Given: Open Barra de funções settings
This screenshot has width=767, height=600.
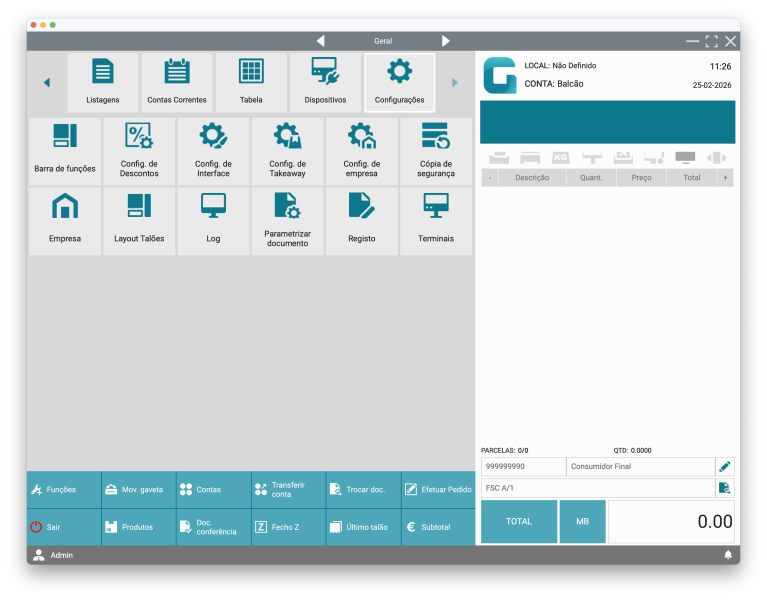Looking at the screenshot, I should tap(65, 151).
